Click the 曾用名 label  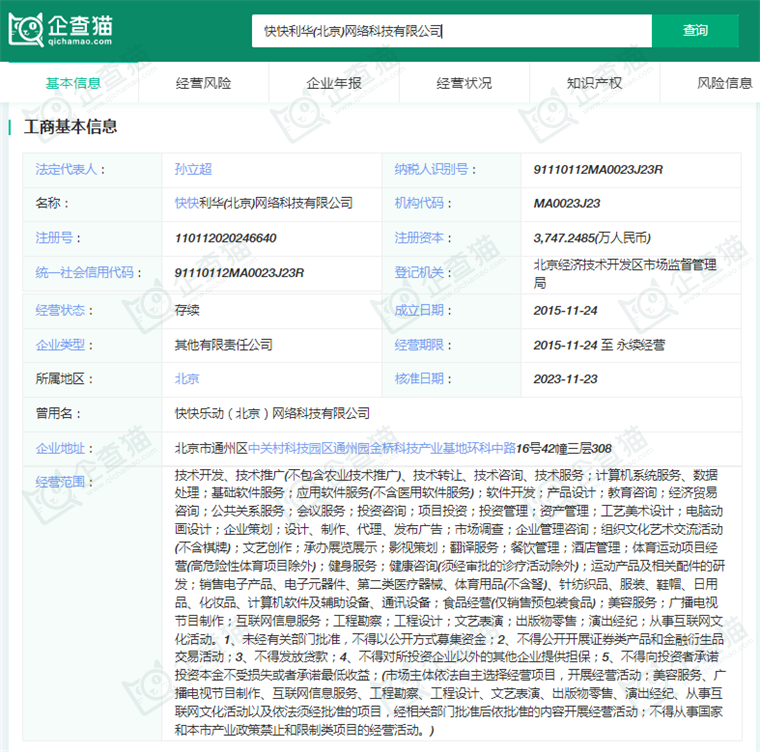pos(54,414)
